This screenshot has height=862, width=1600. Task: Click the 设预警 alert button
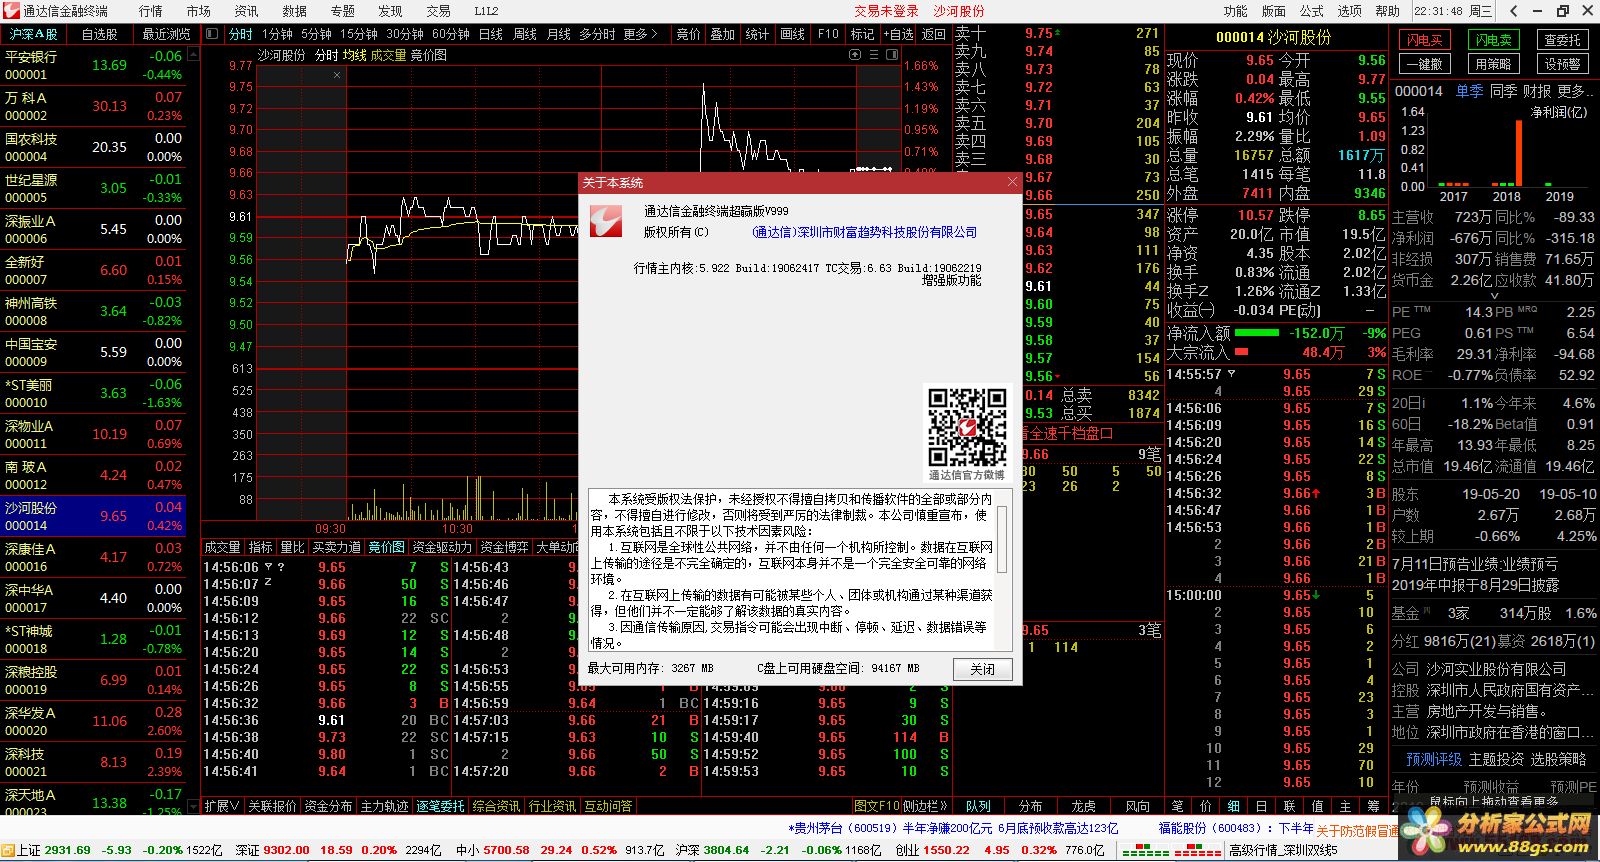pyautogui.click(x=1562, y=64)
